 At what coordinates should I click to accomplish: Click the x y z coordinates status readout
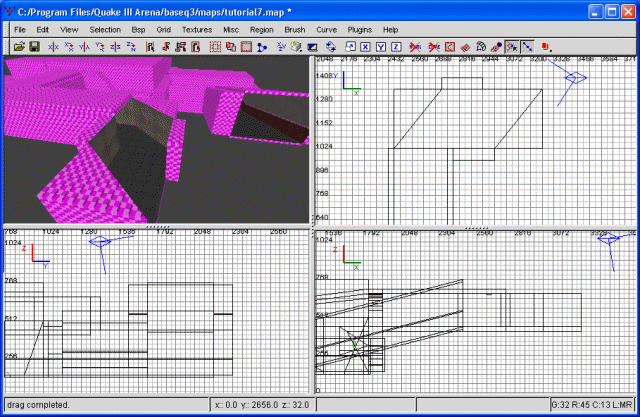[x=262, y=405]
